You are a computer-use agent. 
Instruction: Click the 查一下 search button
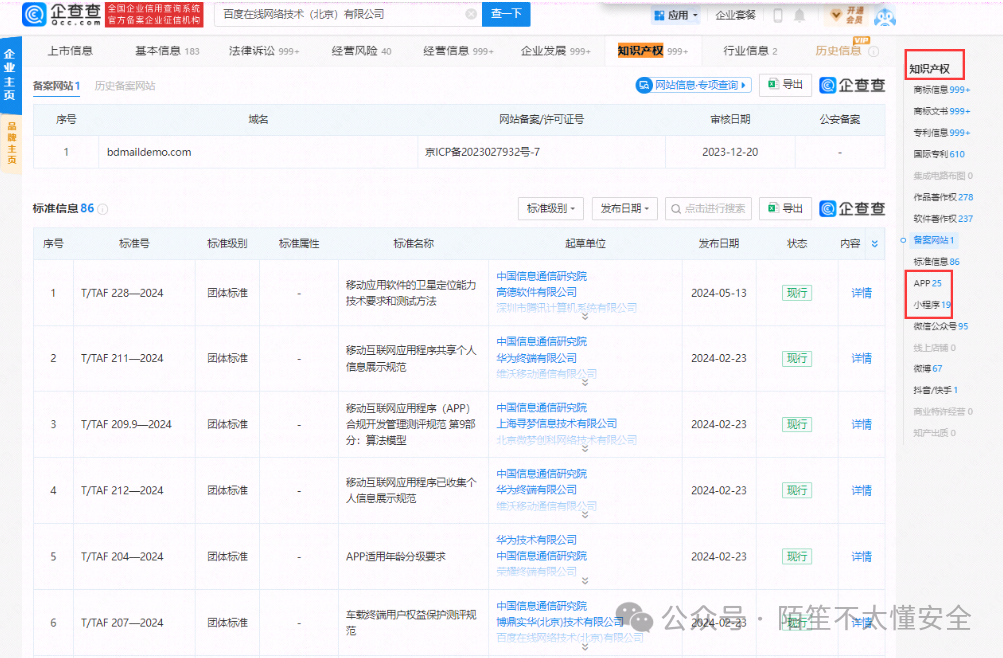(x=505, y=14)
